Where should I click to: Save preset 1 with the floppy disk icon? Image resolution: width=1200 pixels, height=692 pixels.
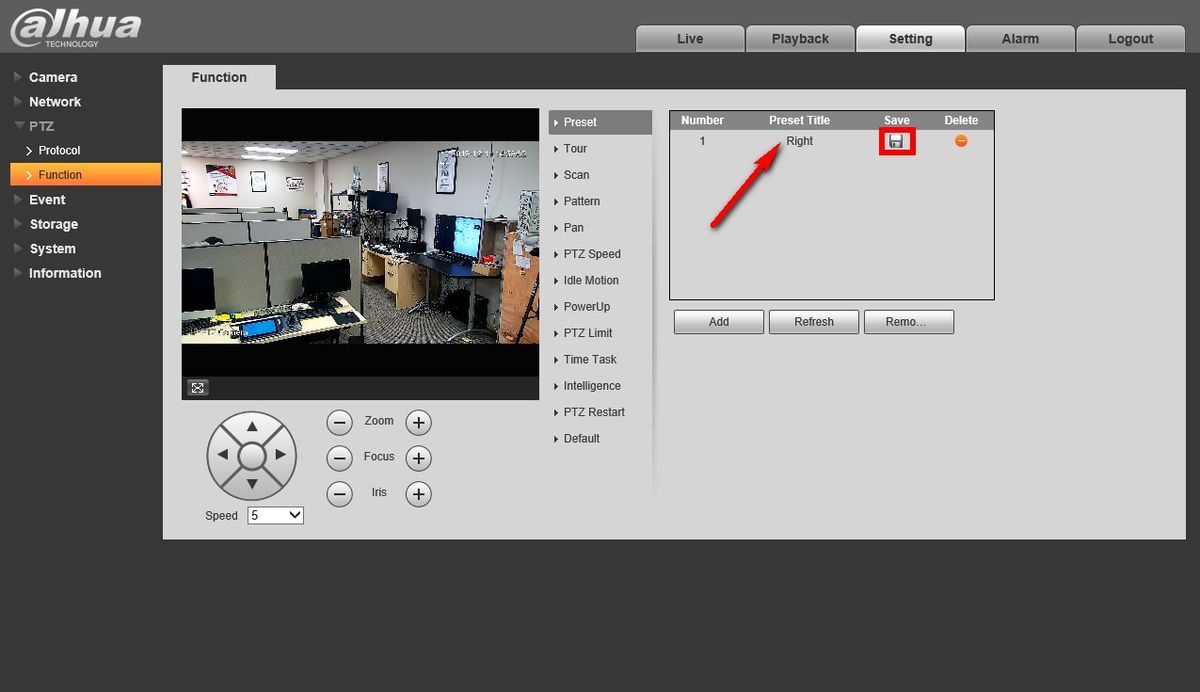point(897,141)
